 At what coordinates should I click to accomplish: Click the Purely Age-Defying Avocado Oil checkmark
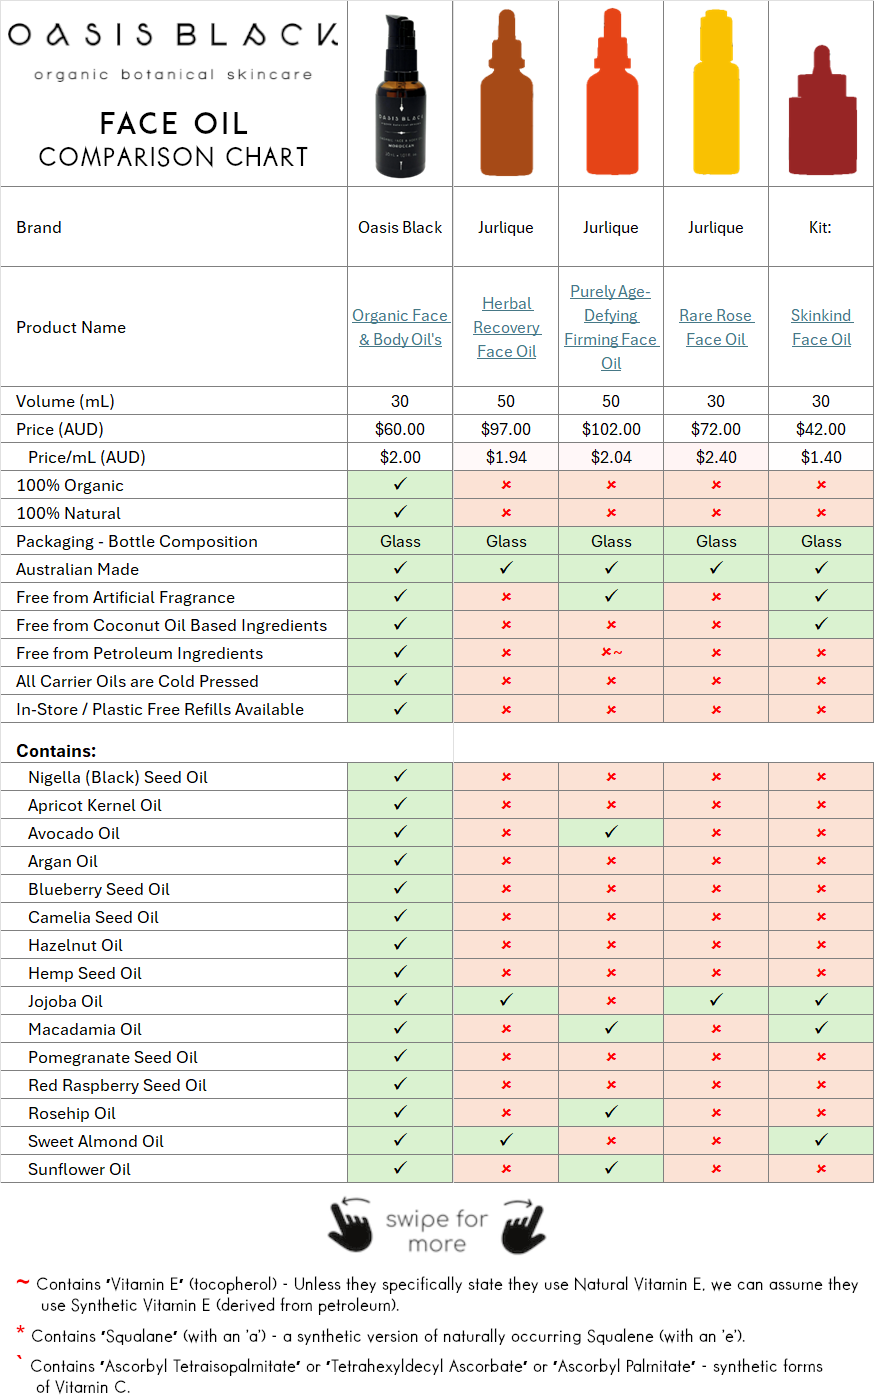click(x=611, y=832)
